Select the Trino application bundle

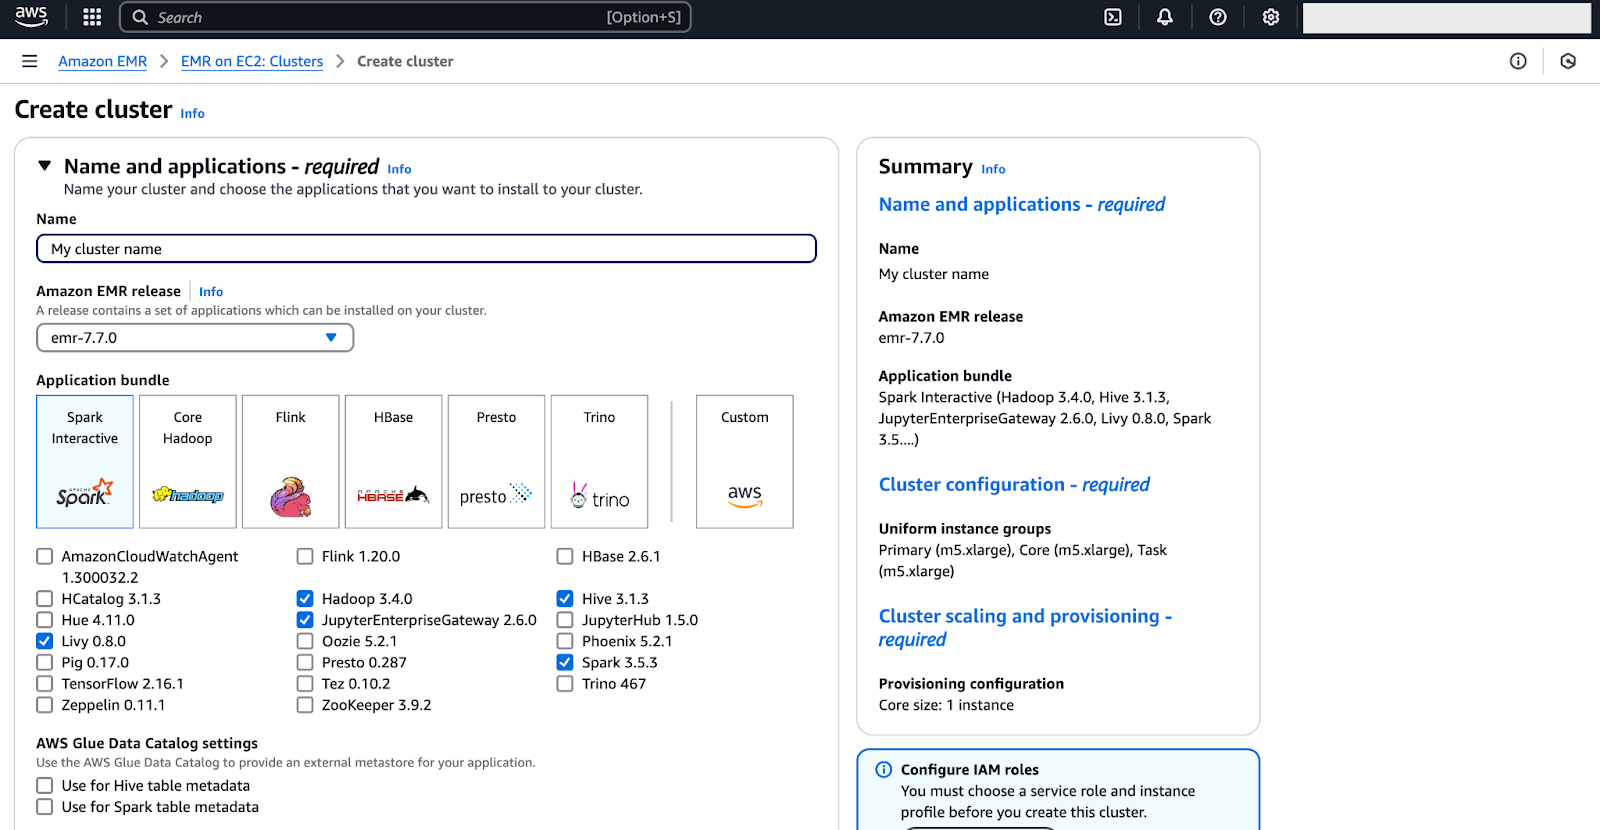tap(600, 461)
